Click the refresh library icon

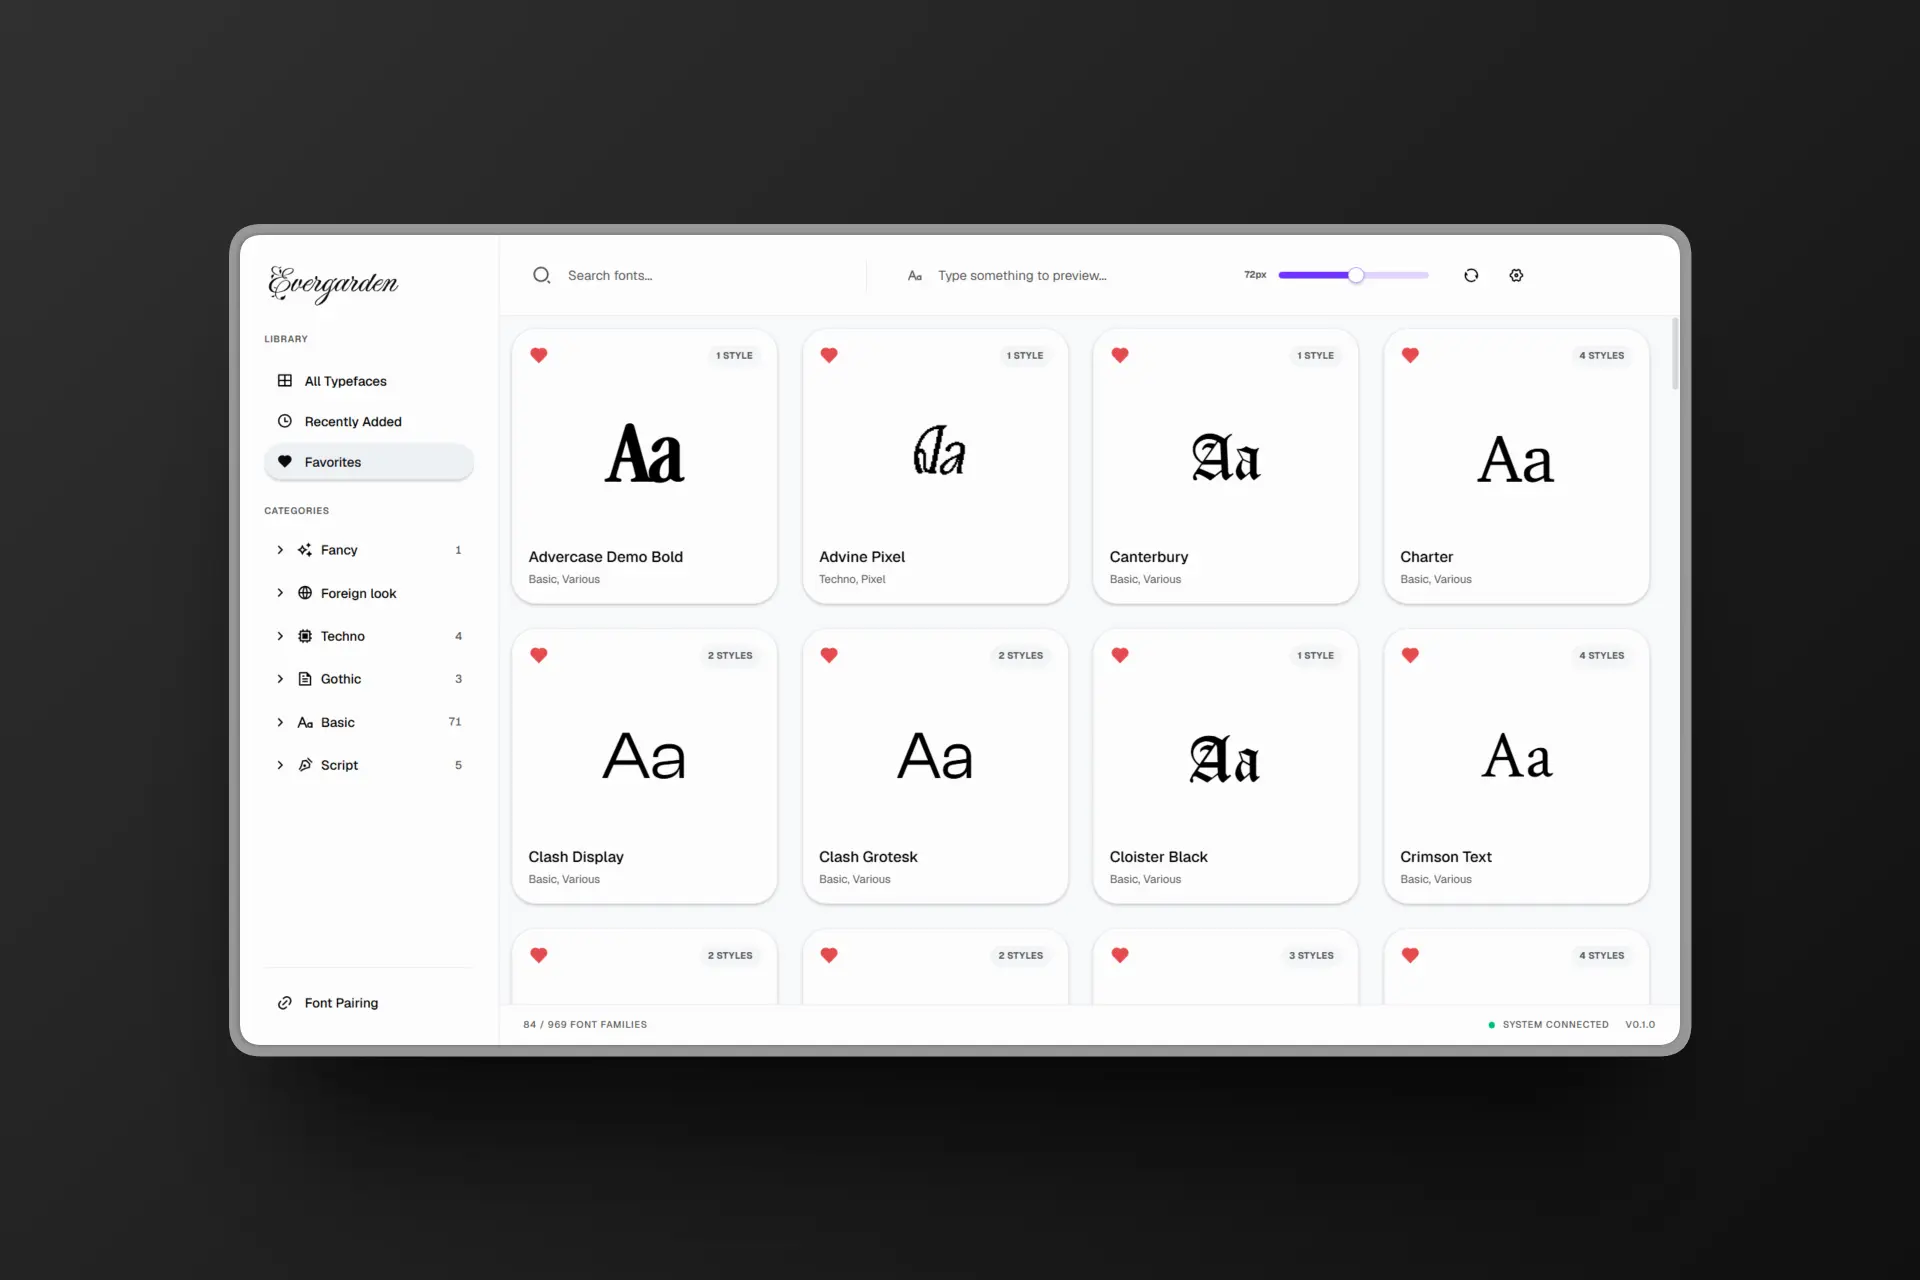click(1471, 275)
